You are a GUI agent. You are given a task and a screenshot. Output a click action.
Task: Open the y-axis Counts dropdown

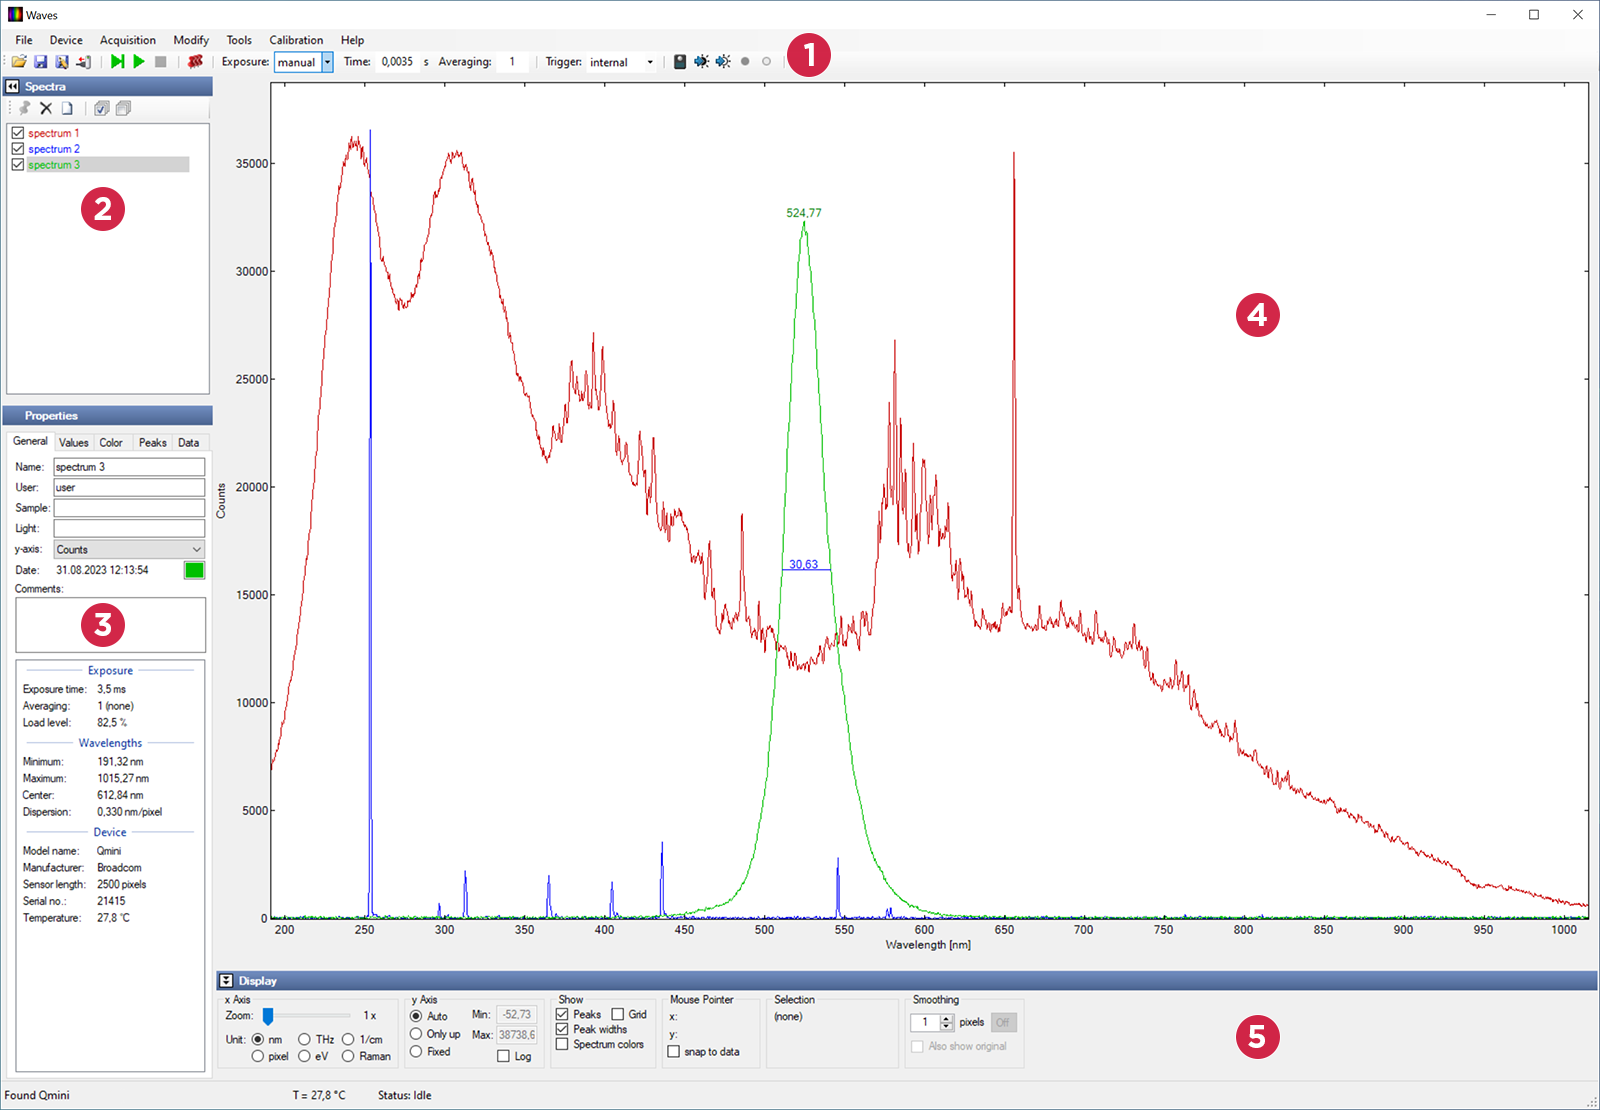pos(196,549)
